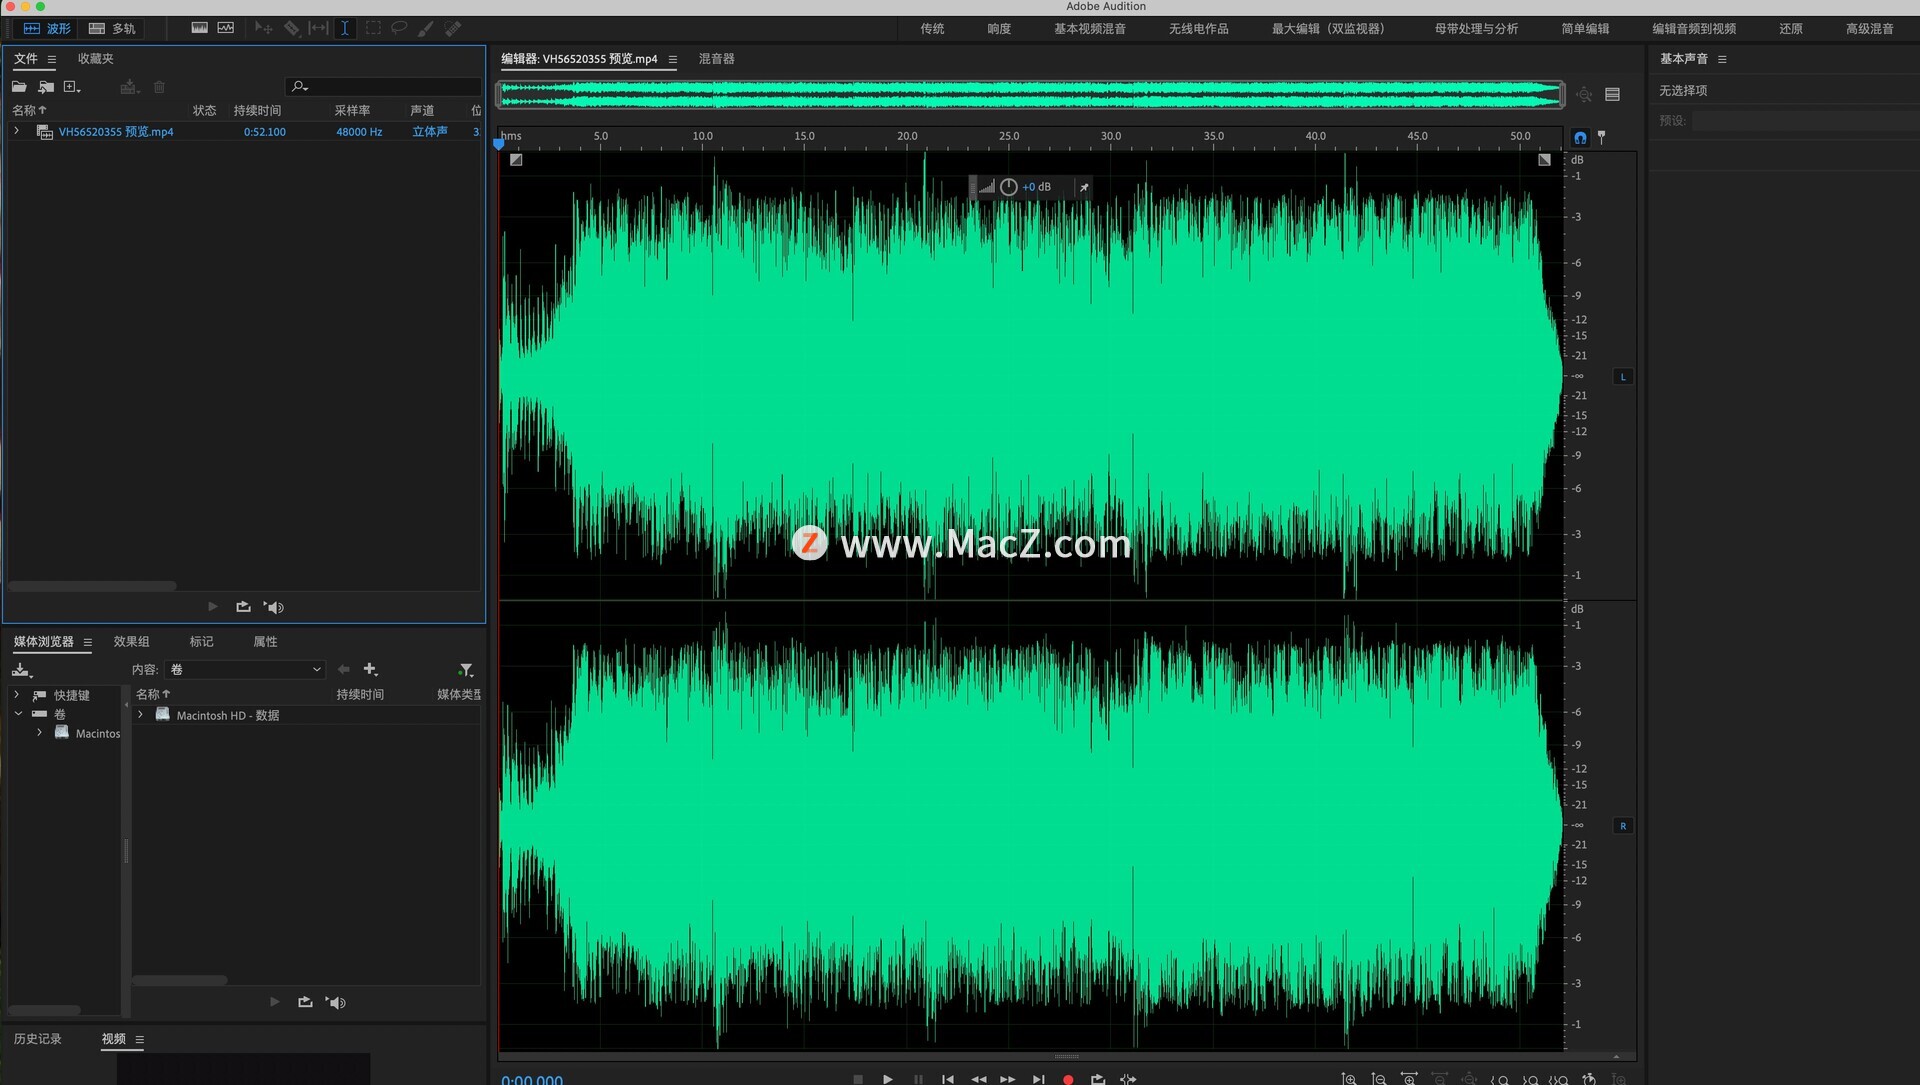This screenshot has width=1920, height=1085.
Task: Open the new file dropdown in 文件 panel
Action: tap(72, 87)
